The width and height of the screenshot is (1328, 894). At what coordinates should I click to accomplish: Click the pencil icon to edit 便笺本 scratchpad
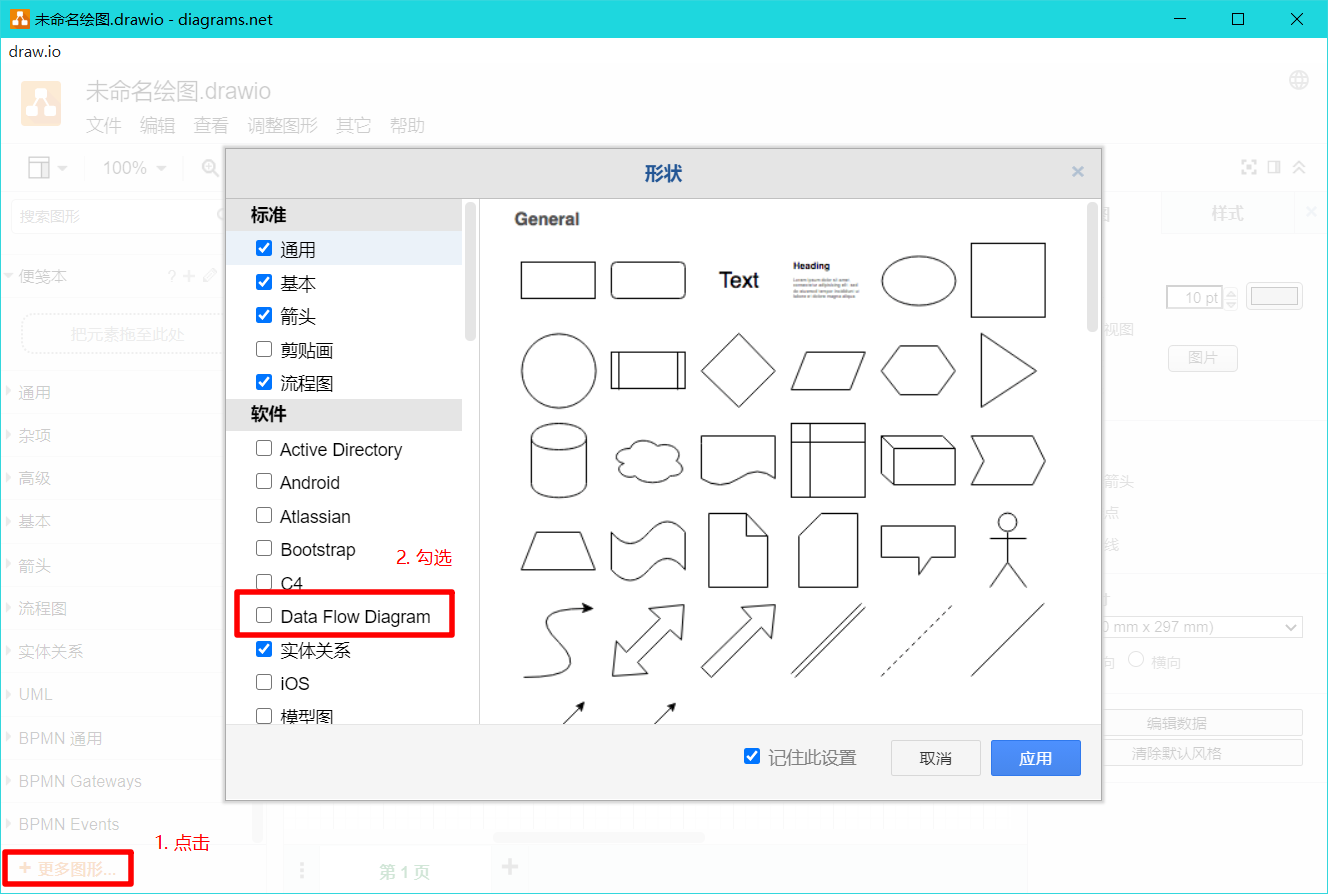pos(212,278)
